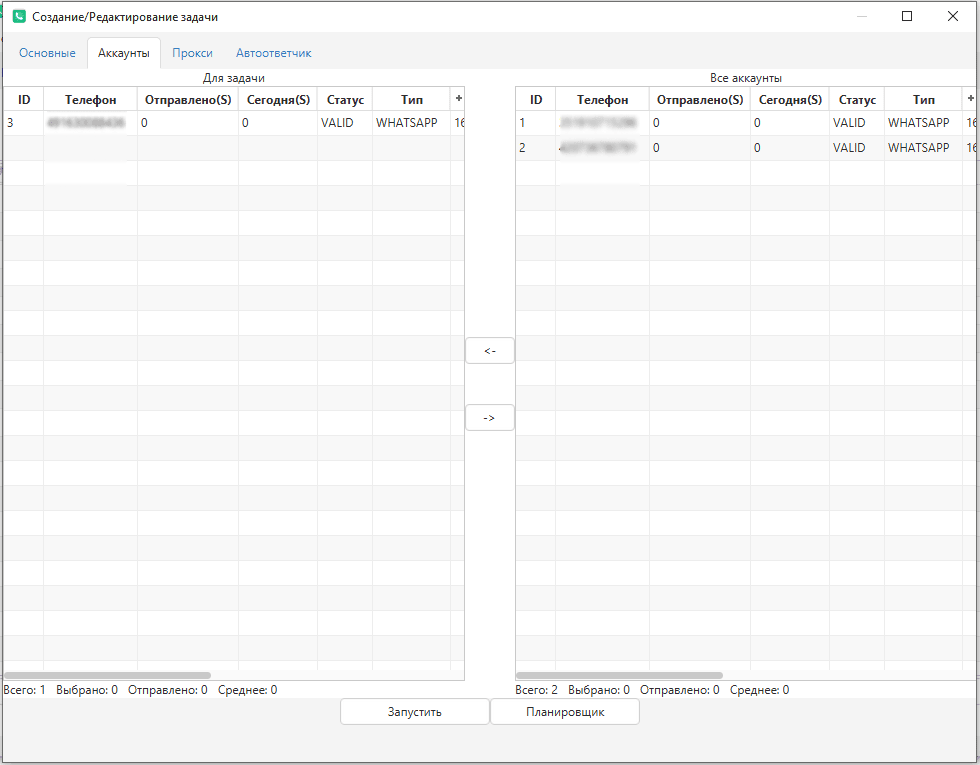Sort all accounts by Тип header
The height and width of the screenshot is (765, 980).
click(924, 99)
